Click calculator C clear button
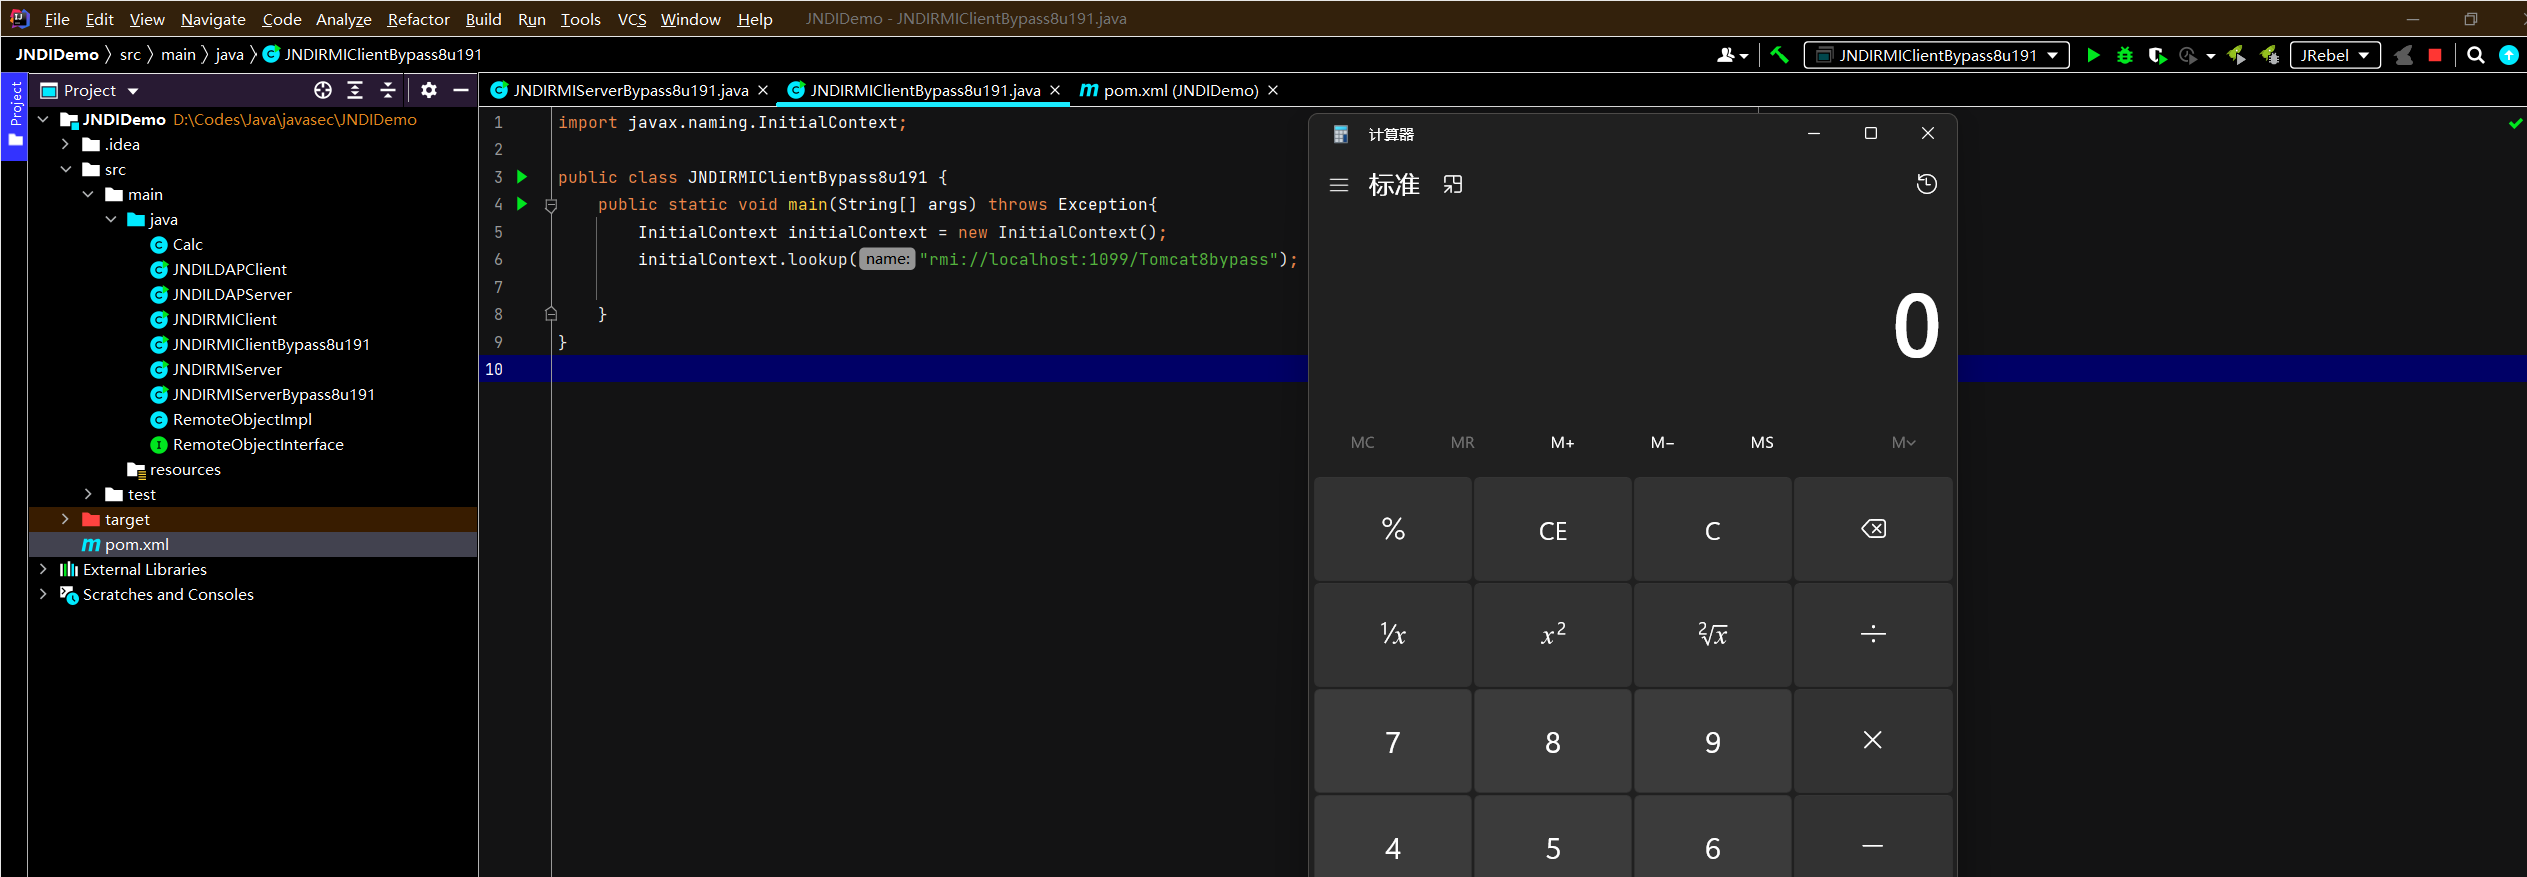Viewport: 2527px width, 877px height. click(x=1713, y=529)
